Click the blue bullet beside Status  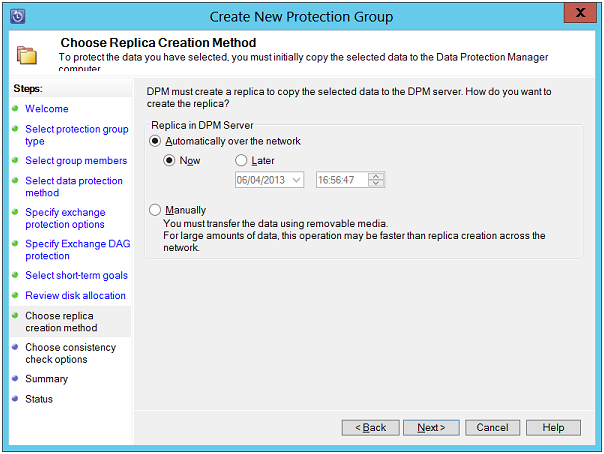(x=15, y=398)
